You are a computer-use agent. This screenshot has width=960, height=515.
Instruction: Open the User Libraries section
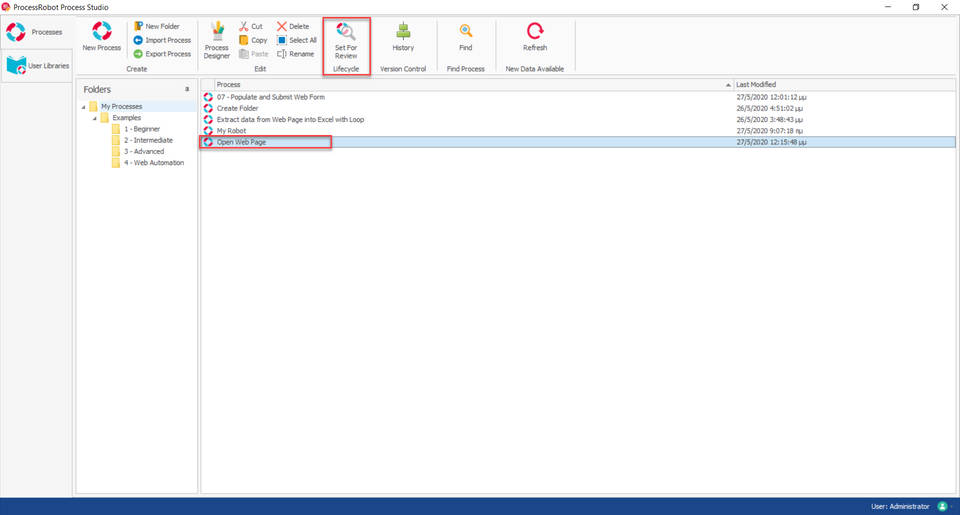click(37, 65)
